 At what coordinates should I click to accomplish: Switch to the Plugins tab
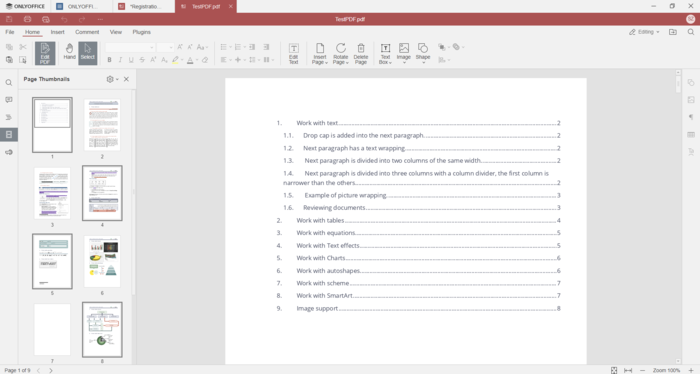(x=142, y=32)
